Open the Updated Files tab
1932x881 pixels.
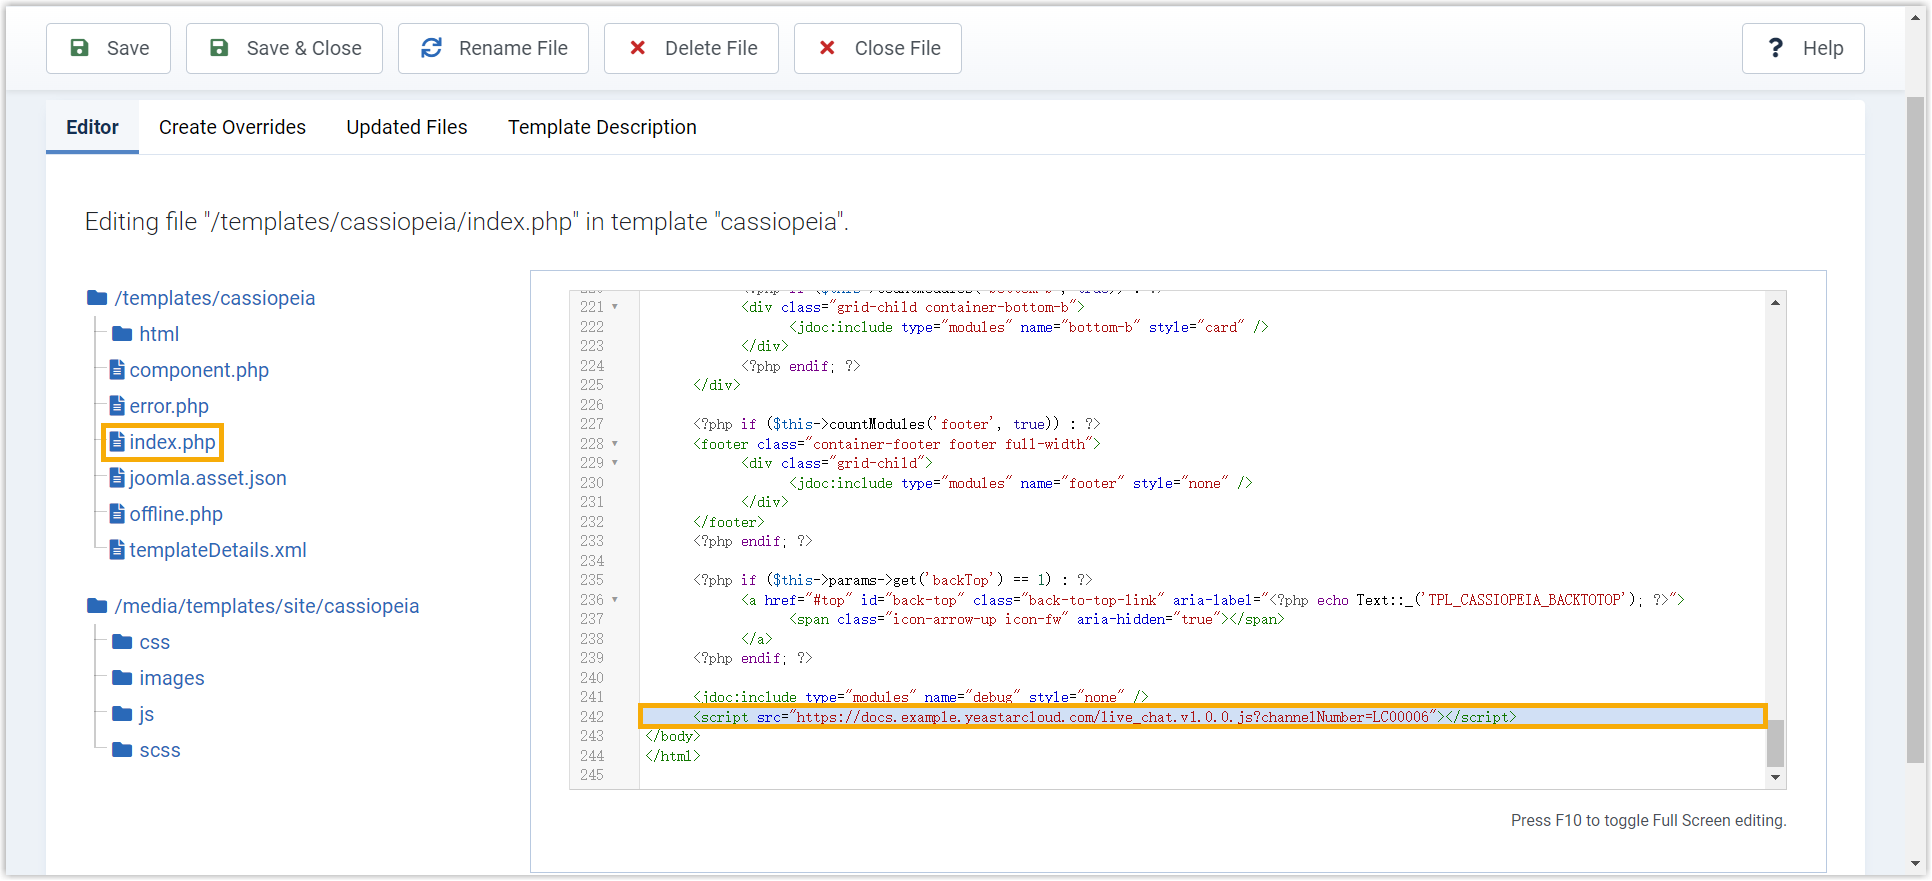pos(406,127)
